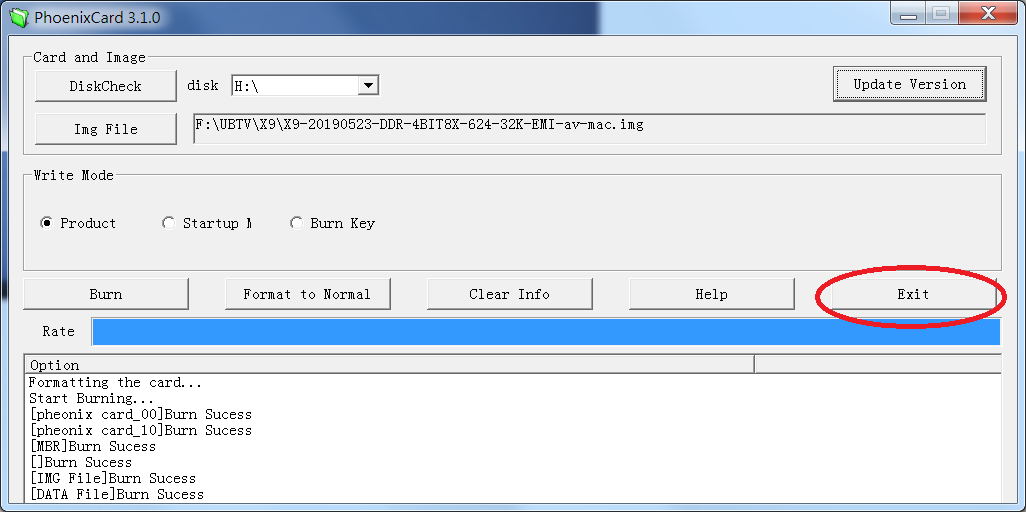Viewport: 1026px width, 512px height.
Task: Select '[pheonix card_10]Burn Sucess' log entry
Action: pos(140,430)
